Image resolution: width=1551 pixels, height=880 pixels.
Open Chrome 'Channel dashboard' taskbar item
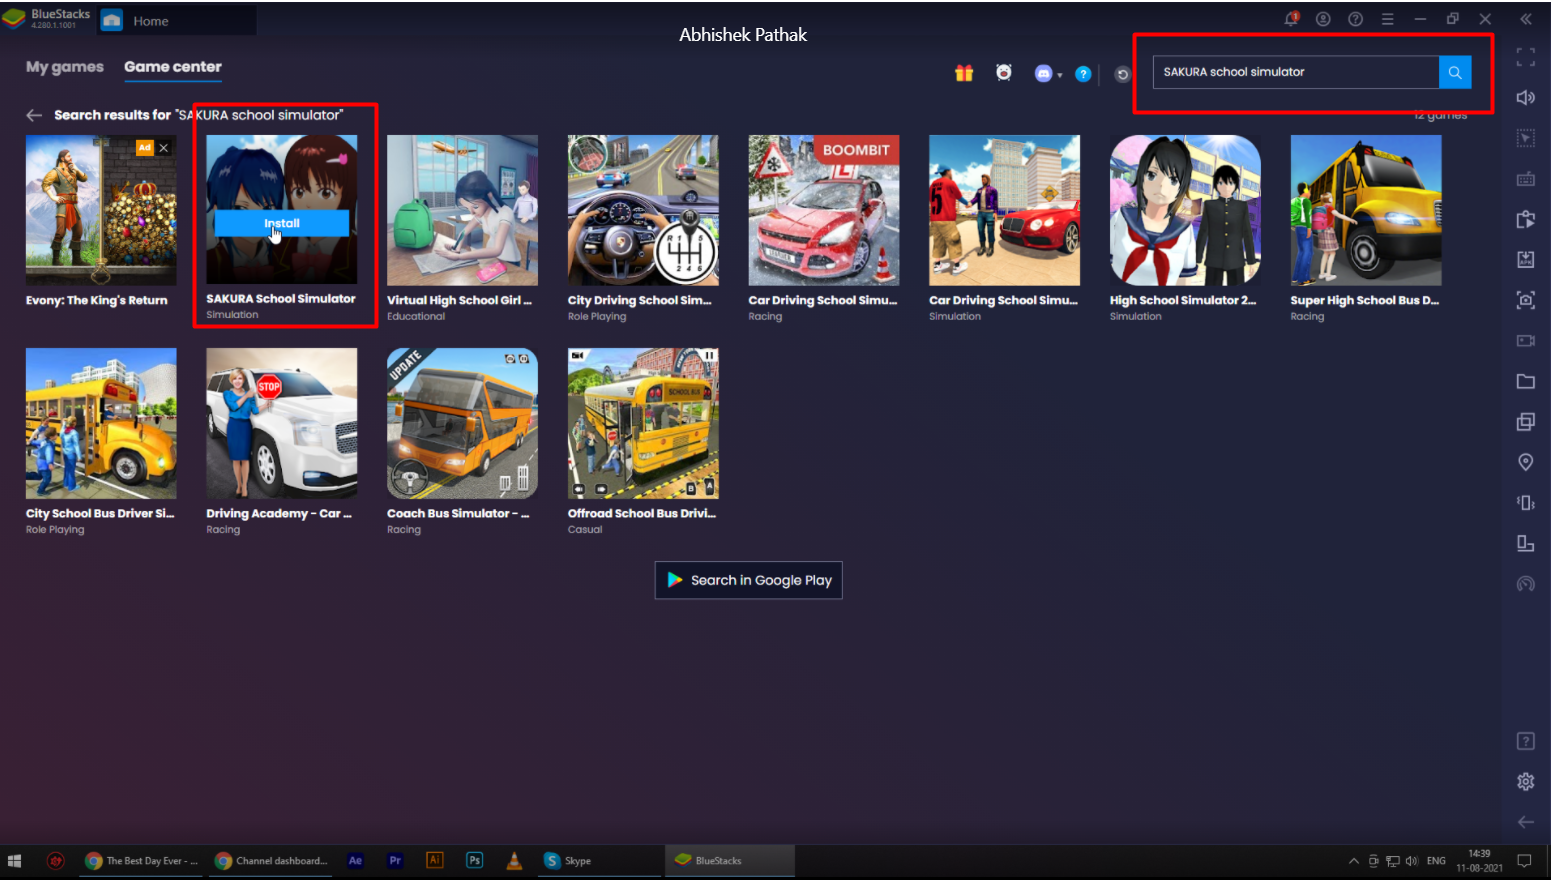point(271,861)
